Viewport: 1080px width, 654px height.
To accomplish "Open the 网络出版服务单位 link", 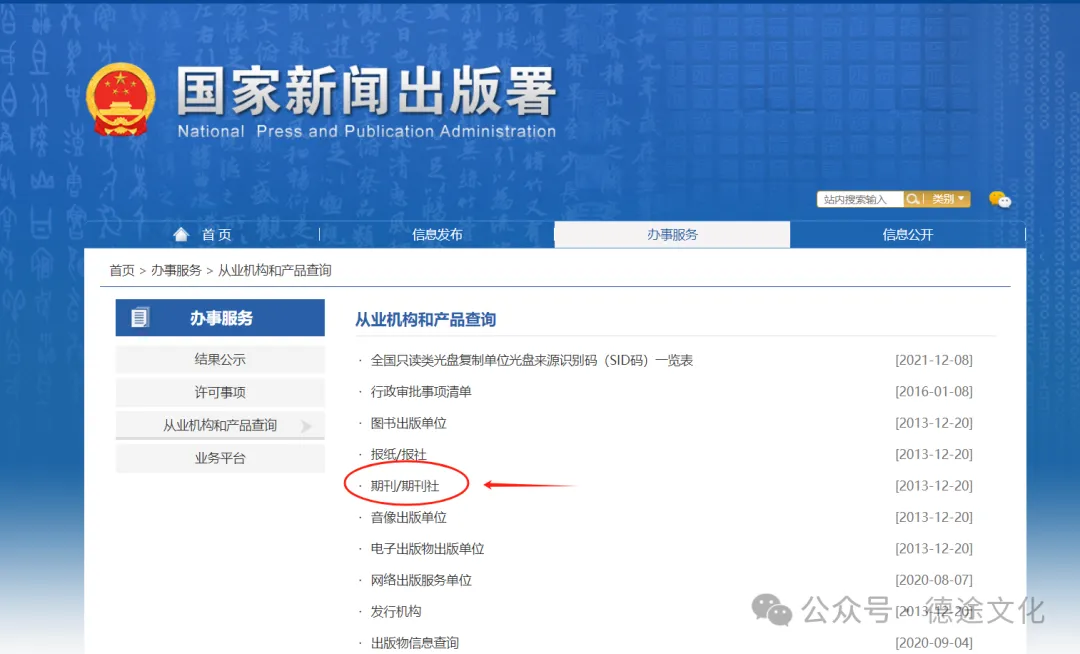I will 421,580.
